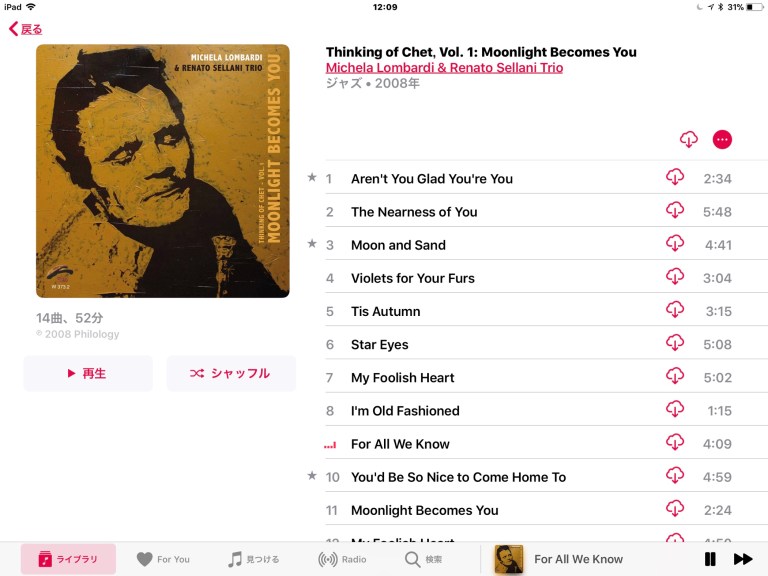Open the red more options ellipsis button

pyautogui.click(x=722, y=140)
